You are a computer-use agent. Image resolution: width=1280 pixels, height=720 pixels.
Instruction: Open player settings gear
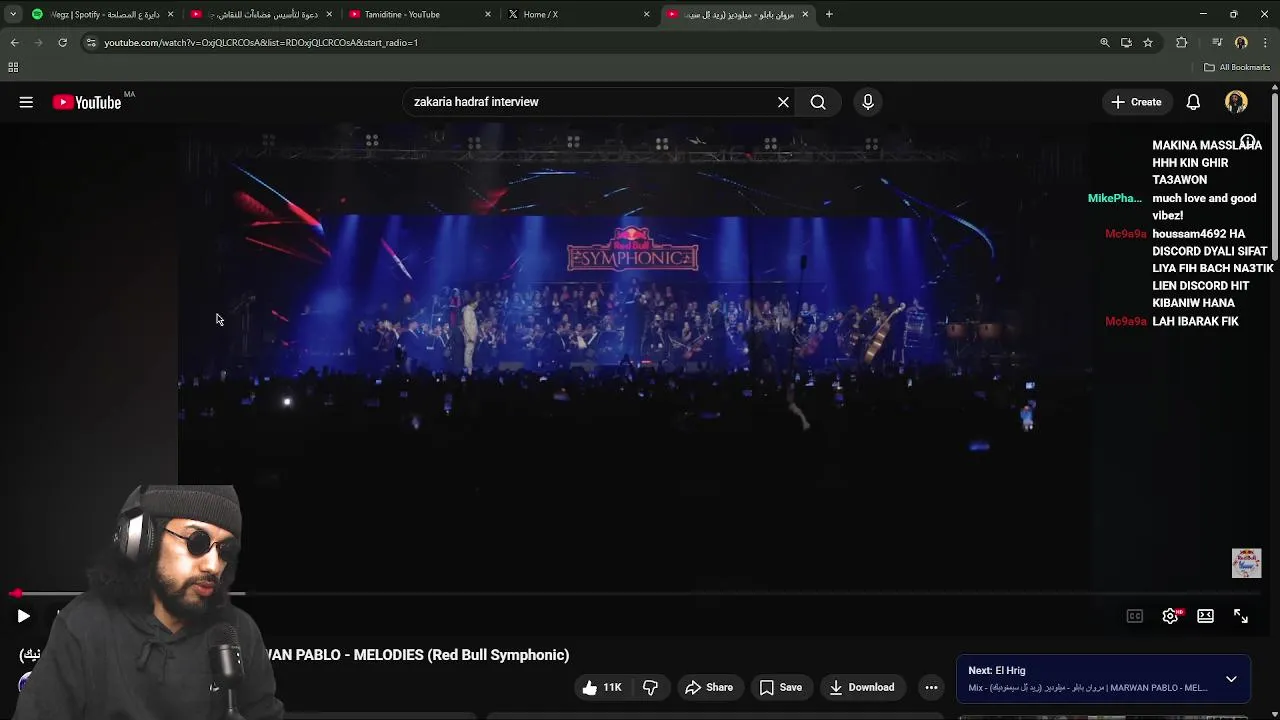point(1170,616)
